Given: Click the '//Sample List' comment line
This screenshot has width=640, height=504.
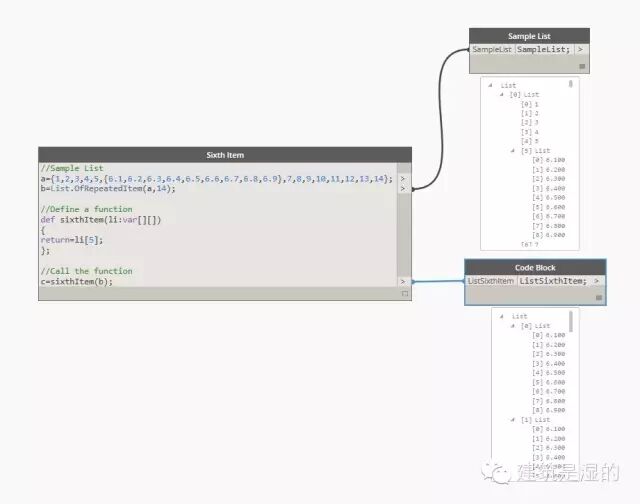Looking at the screenshot, I should click(x=72, y=168).
